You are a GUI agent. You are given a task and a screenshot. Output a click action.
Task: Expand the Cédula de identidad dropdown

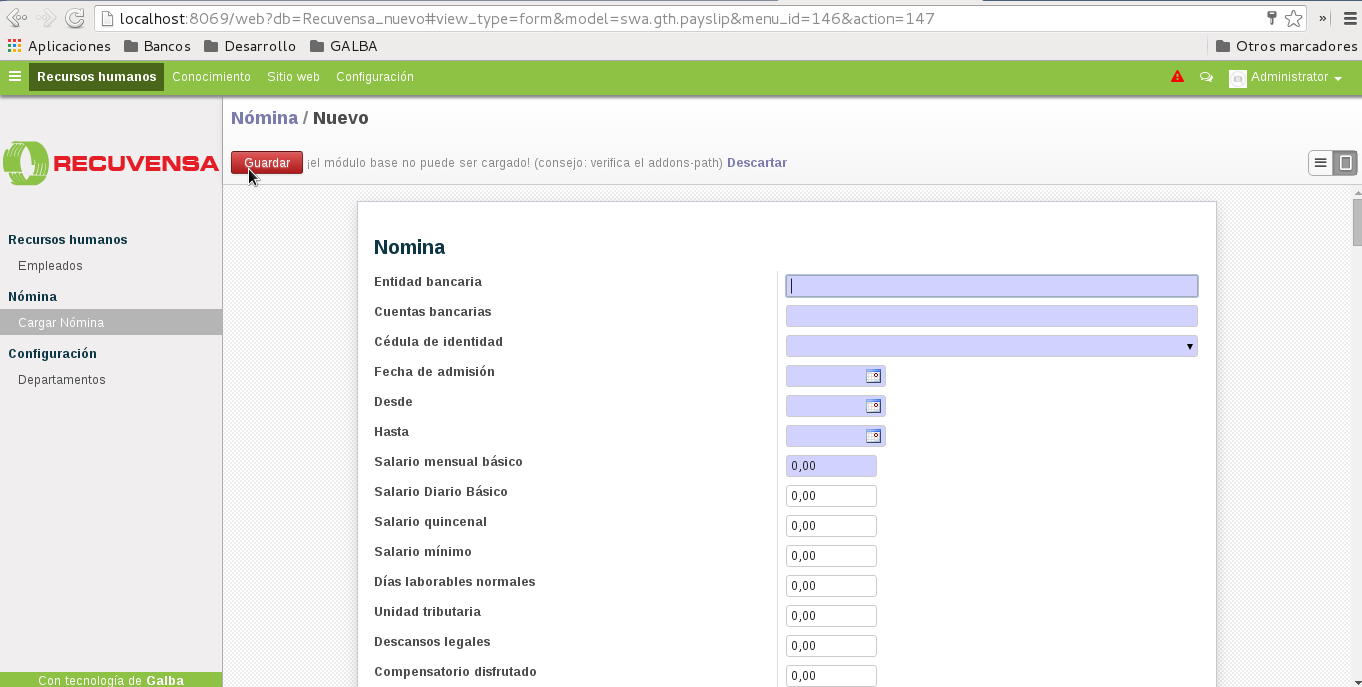coord(1189,347)
